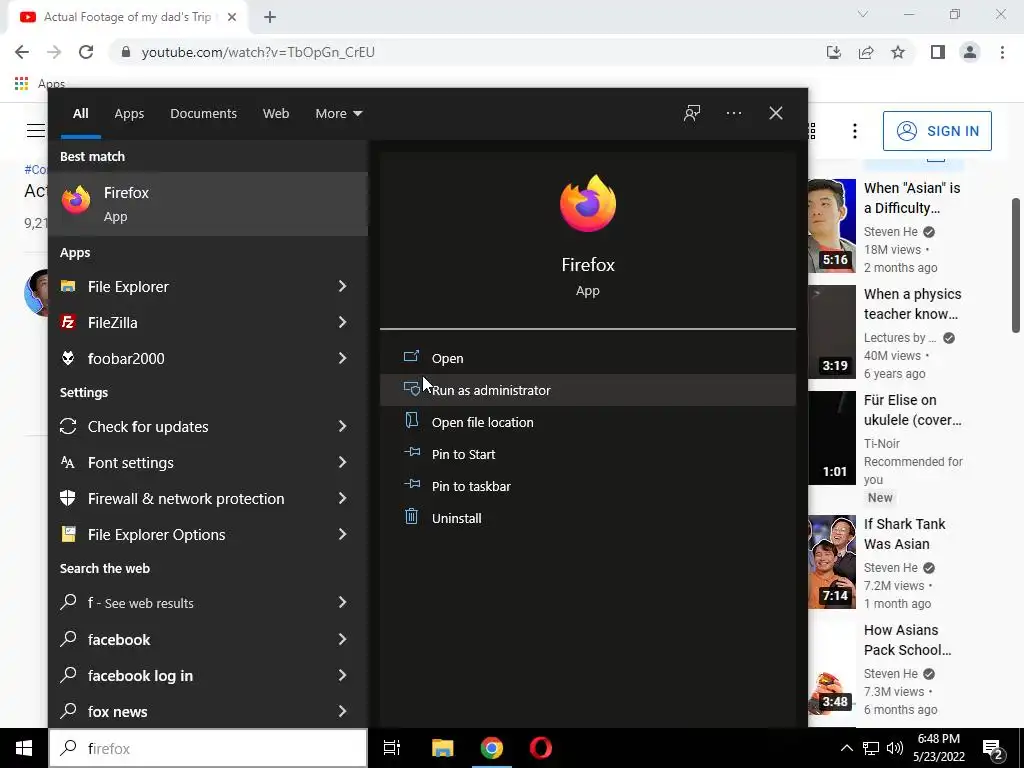Open the volume control in system tray
The height and width of the screenshot is (768, 1024).
(895, 748)
